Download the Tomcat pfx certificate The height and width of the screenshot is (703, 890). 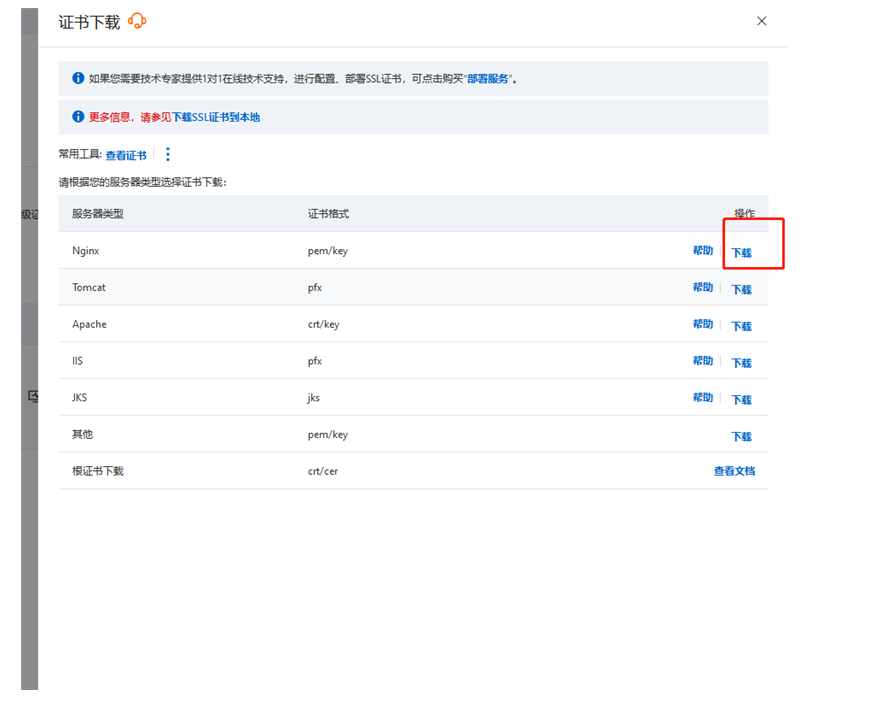[x=741, y=290]
